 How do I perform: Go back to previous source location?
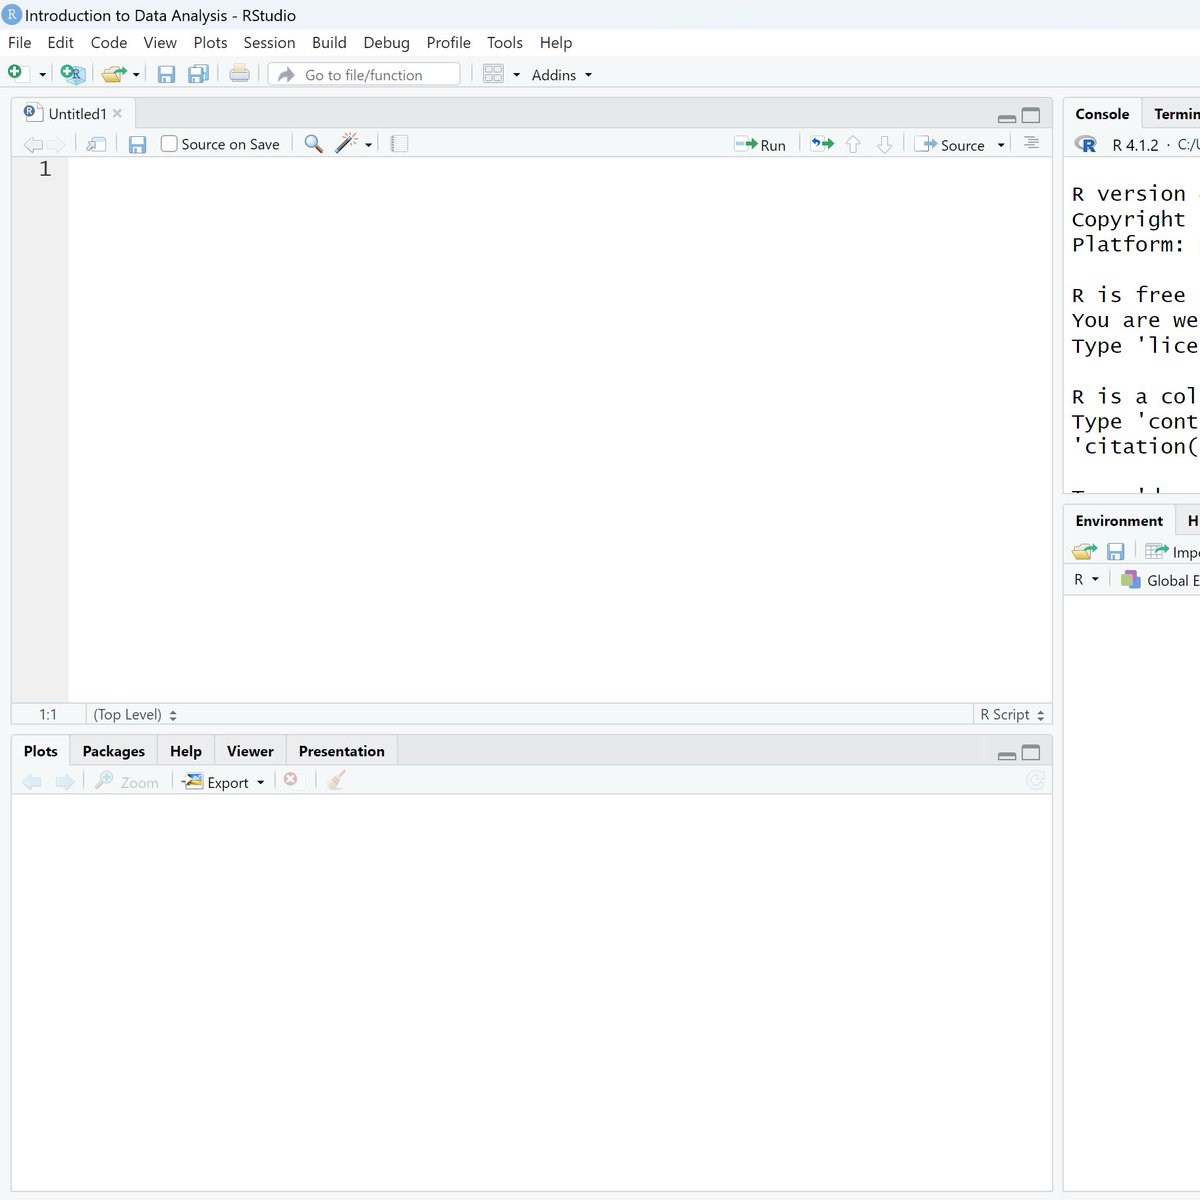point(33,145)
